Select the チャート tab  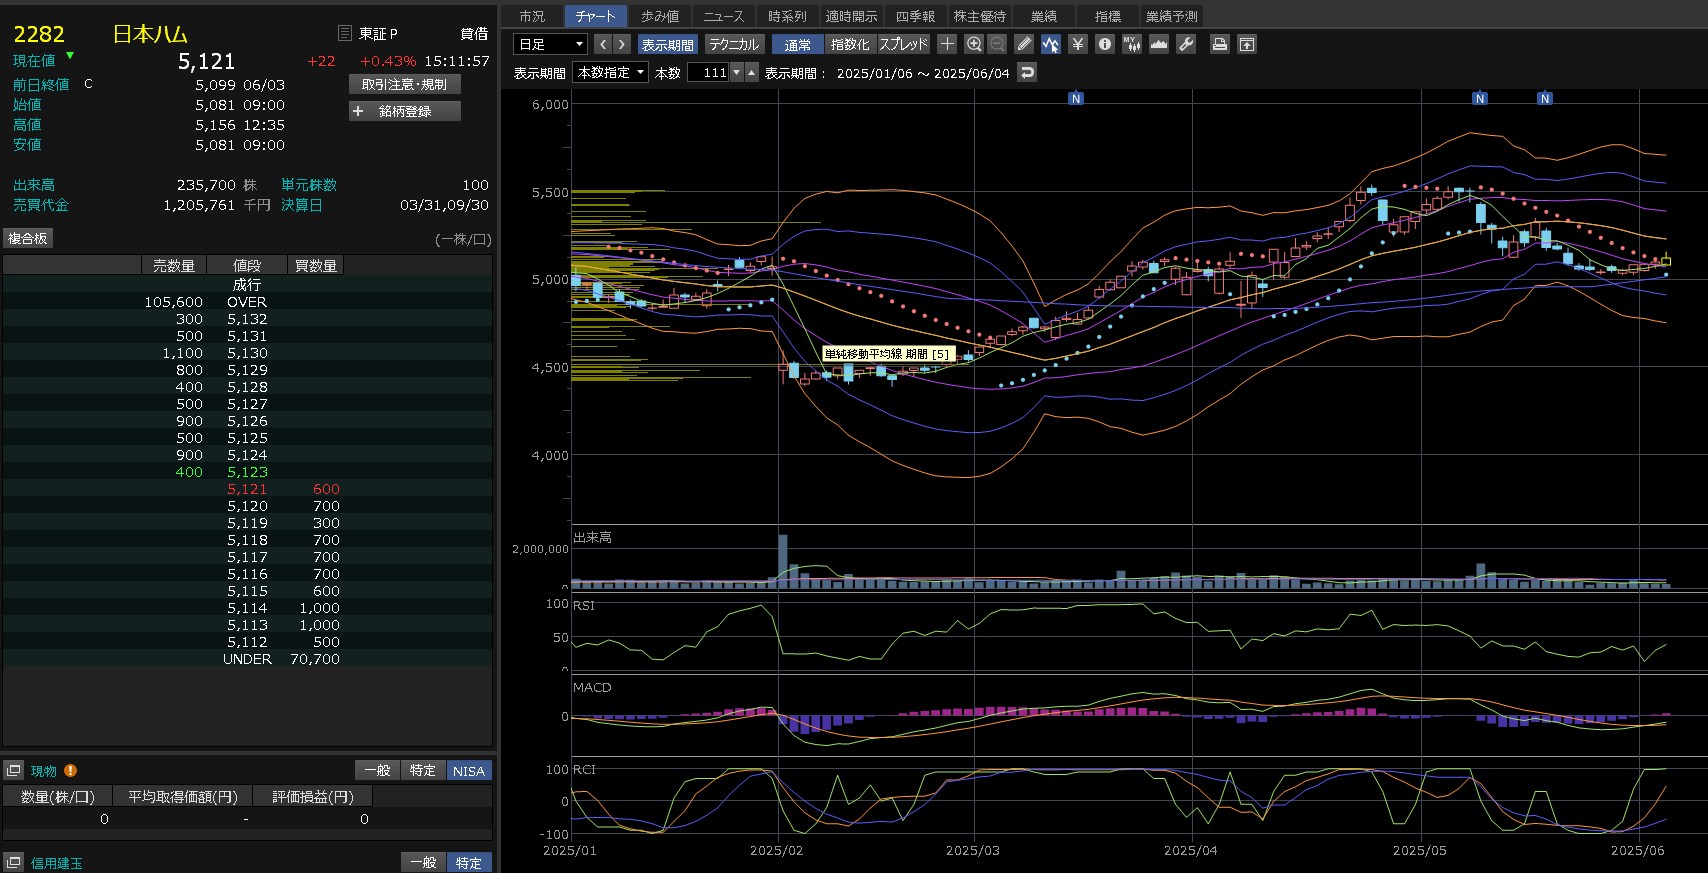click(596, 16)
